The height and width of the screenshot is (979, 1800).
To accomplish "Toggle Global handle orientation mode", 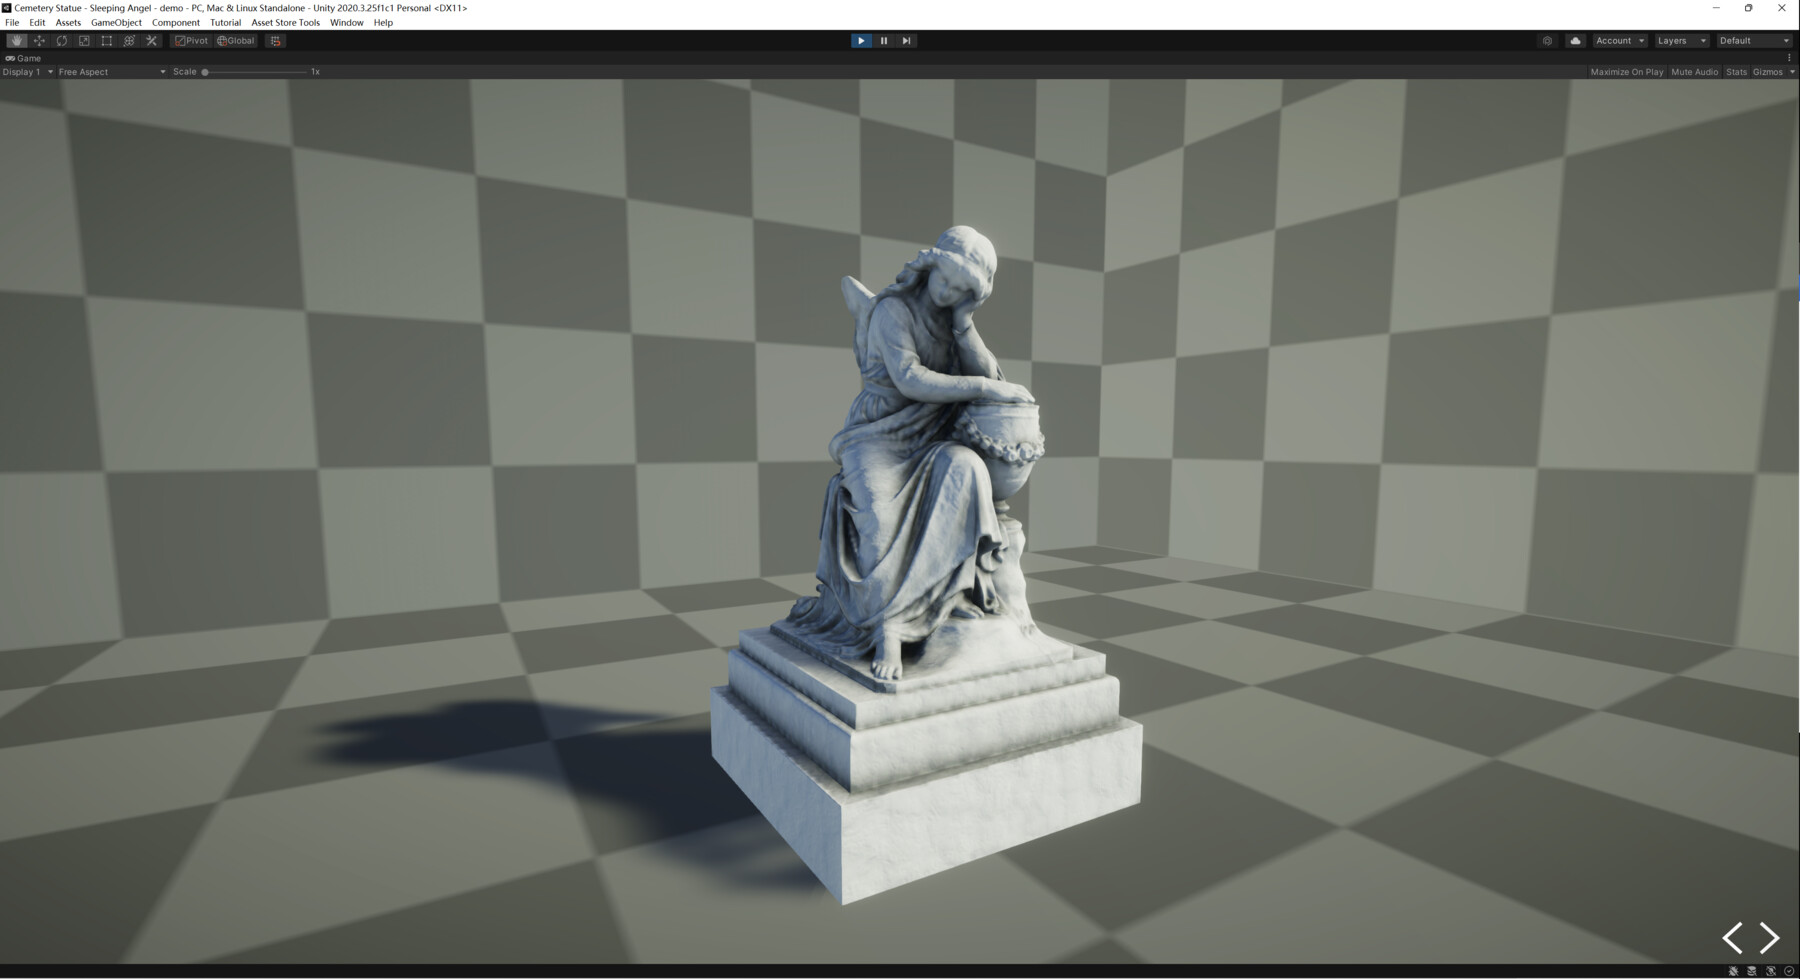I will [235, 40].
